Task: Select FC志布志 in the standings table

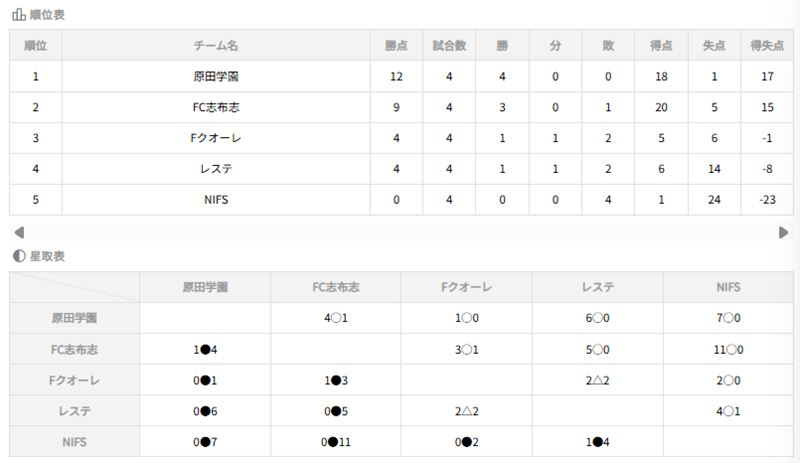Action: pyautogui.click(x=216, y=107)
